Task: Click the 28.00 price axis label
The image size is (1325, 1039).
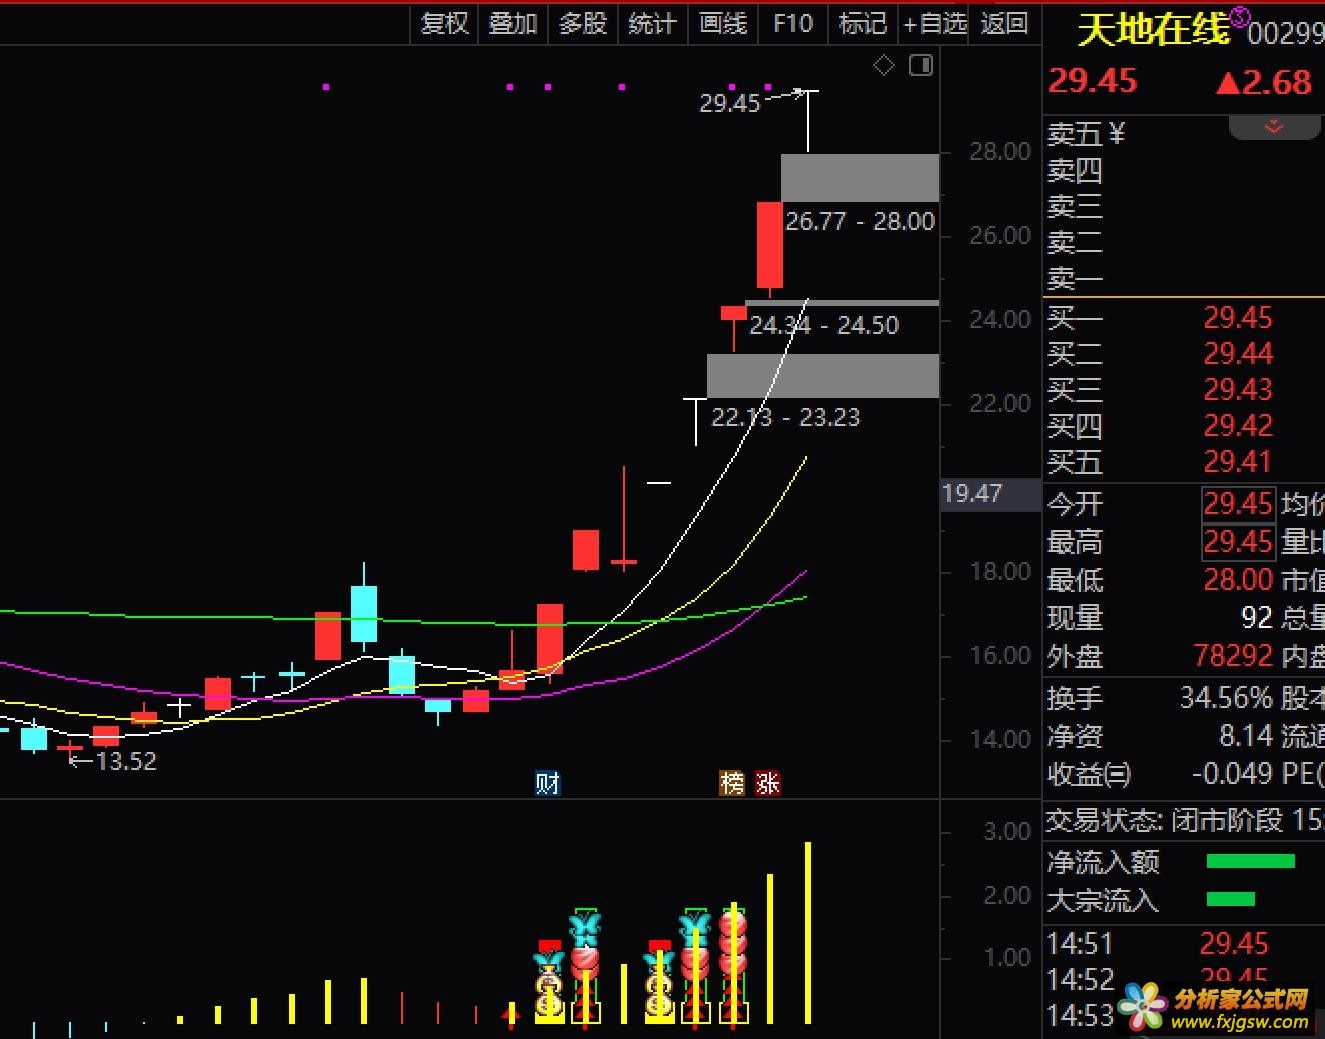Action: coord(1000,151)
